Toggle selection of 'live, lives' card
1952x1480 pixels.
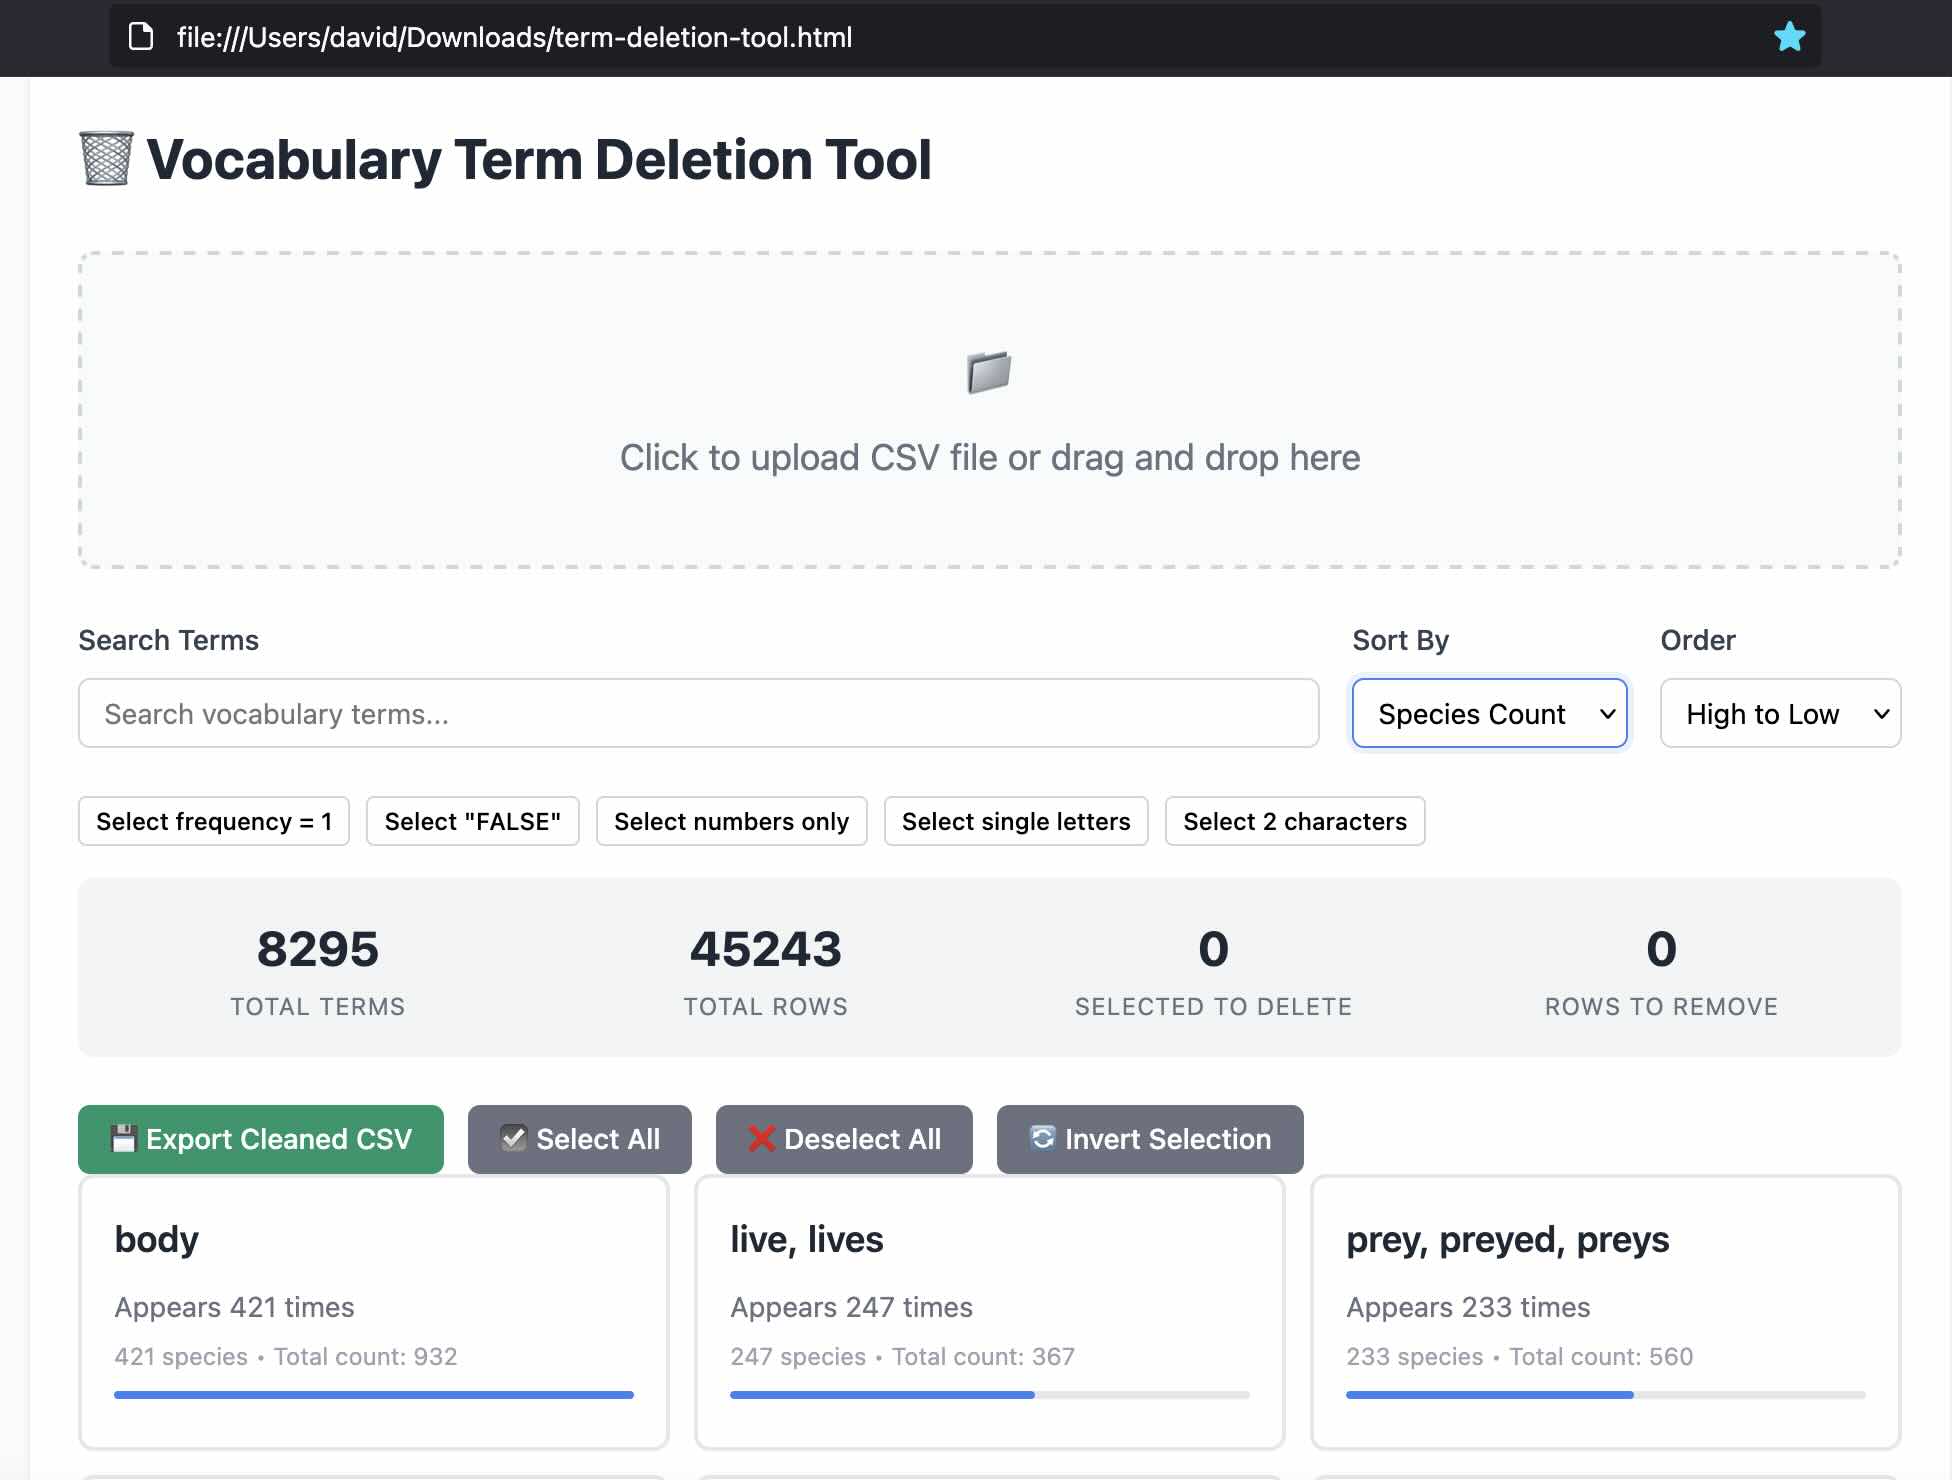tap(989, 1311)
